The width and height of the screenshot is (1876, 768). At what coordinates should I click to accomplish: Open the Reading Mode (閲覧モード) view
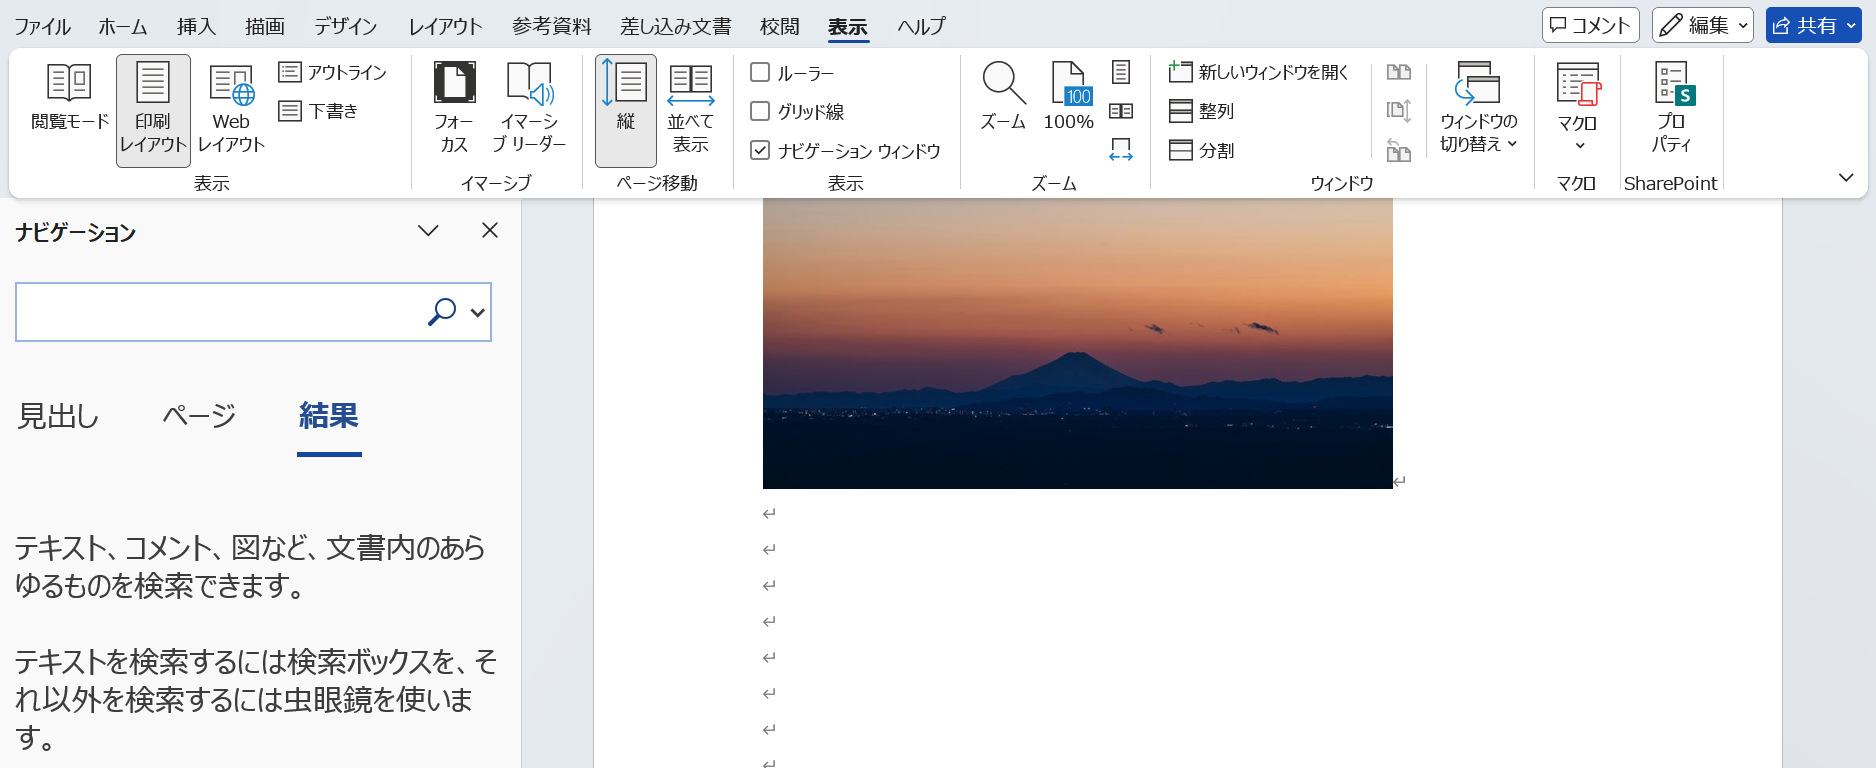click(69, 98)
